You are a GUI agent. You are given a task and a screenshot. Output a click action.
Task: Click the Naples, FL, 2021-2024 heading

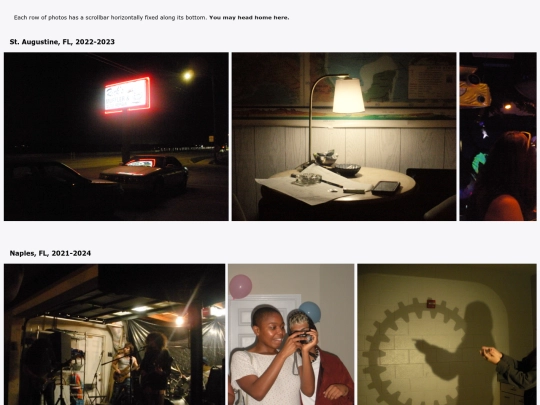click(x=50, y=253)
